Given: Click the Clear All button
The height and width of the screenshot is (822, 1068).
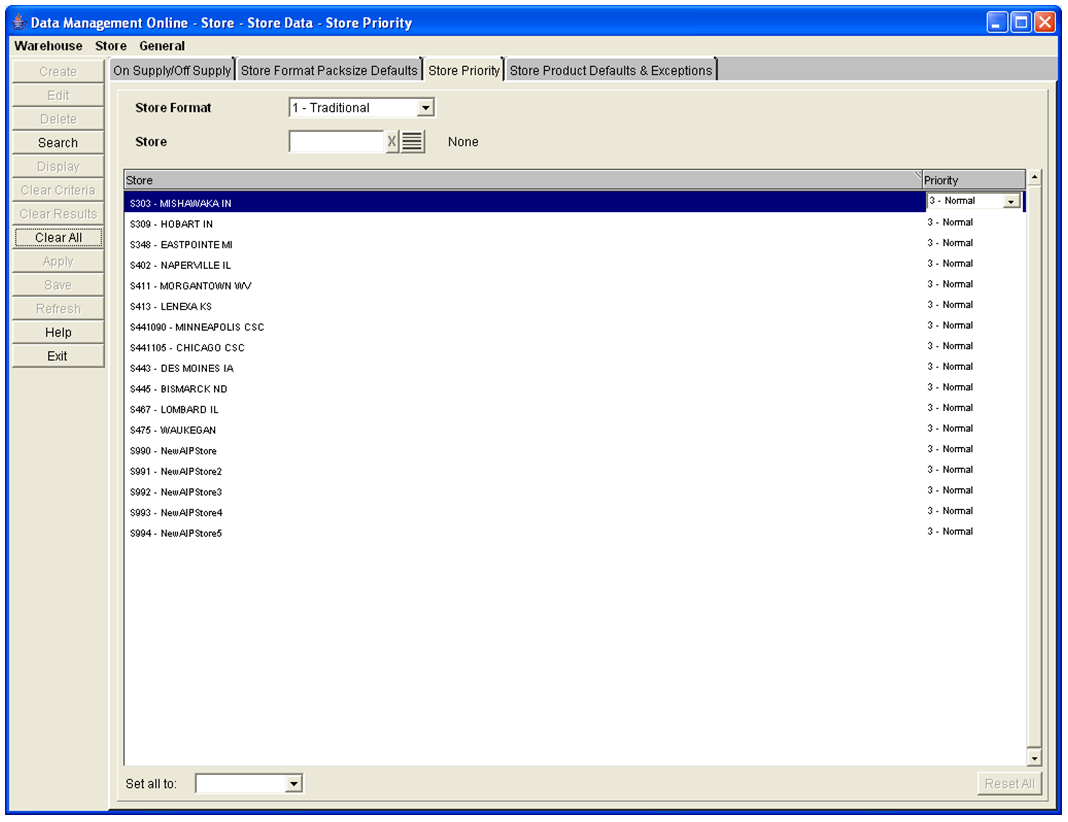Looking at the screenshot, I should [57, 237].
